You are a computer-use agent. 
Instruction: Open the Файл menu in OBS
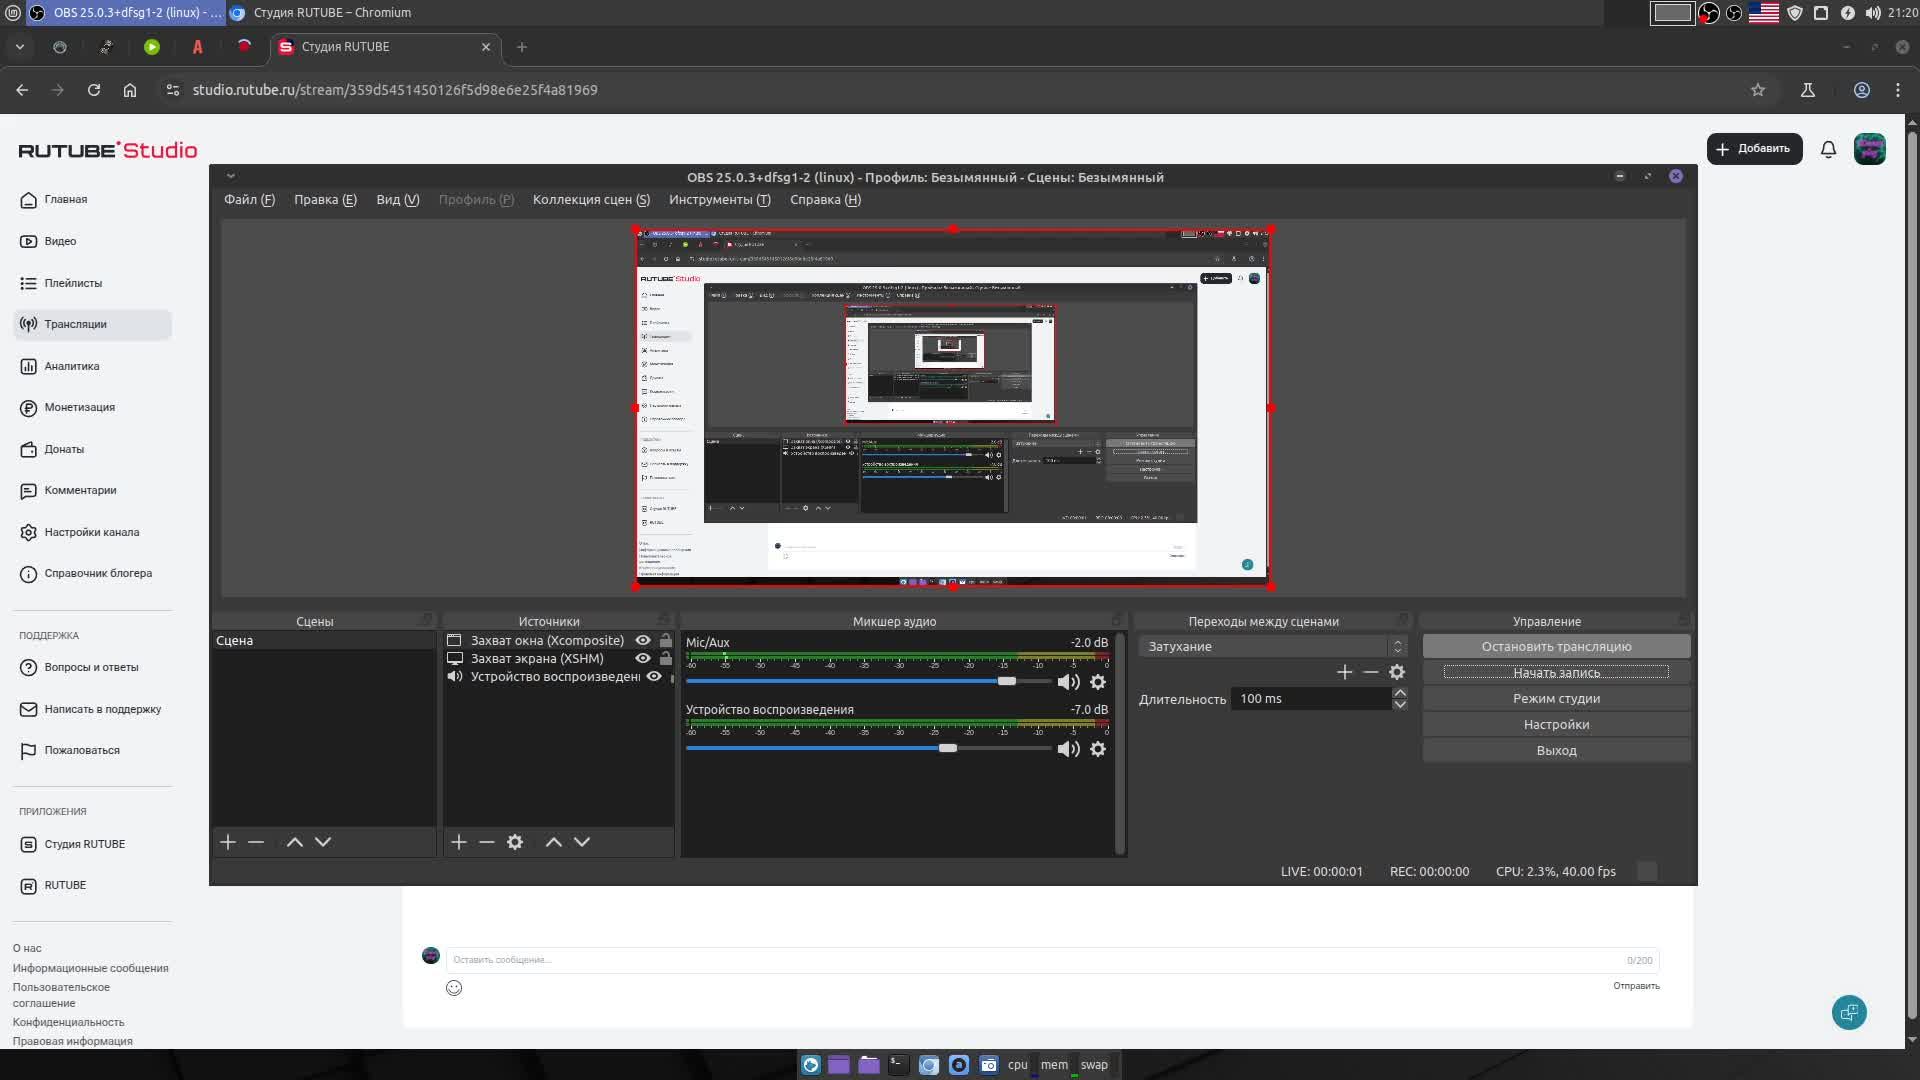tap(249, 200)
